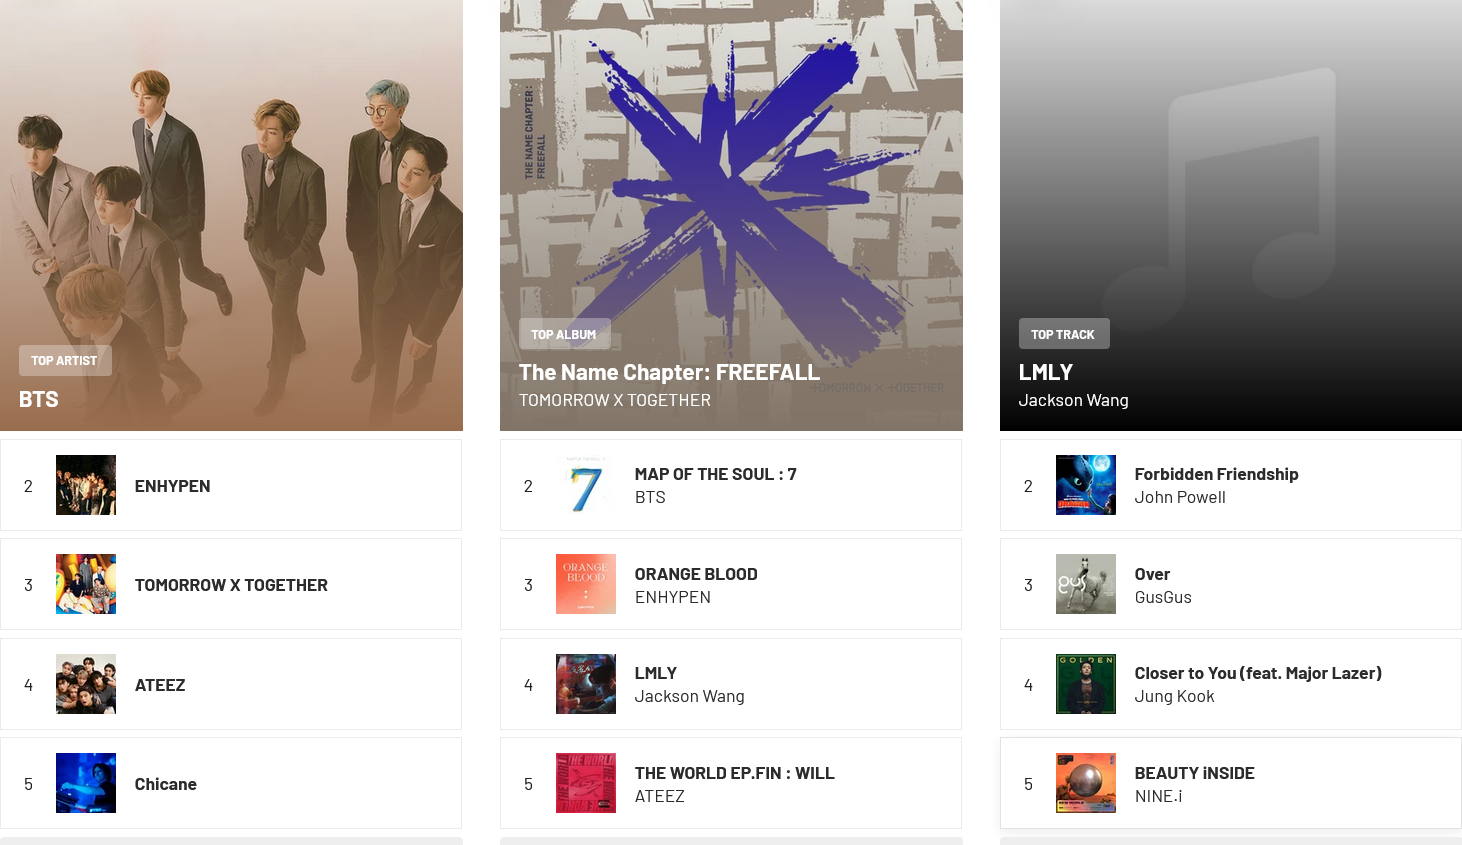Click TOMORROW X TOGETHER under top album
Image resolution: width=1462 pixels, height=845 pixels.
(615, 400)
